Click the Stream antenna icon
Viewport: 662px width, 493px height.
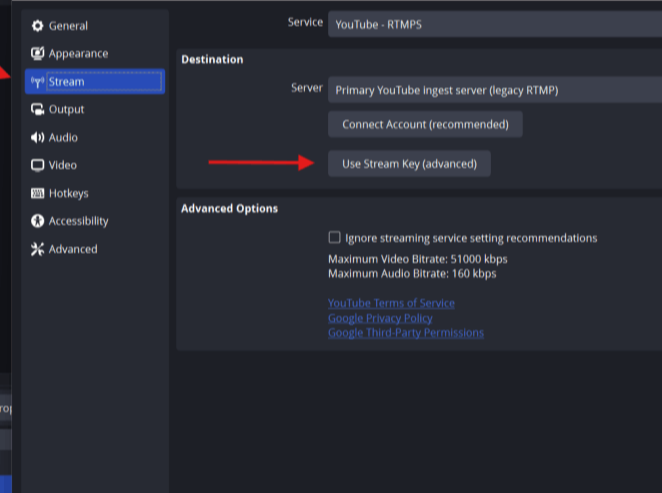point(37,82)
